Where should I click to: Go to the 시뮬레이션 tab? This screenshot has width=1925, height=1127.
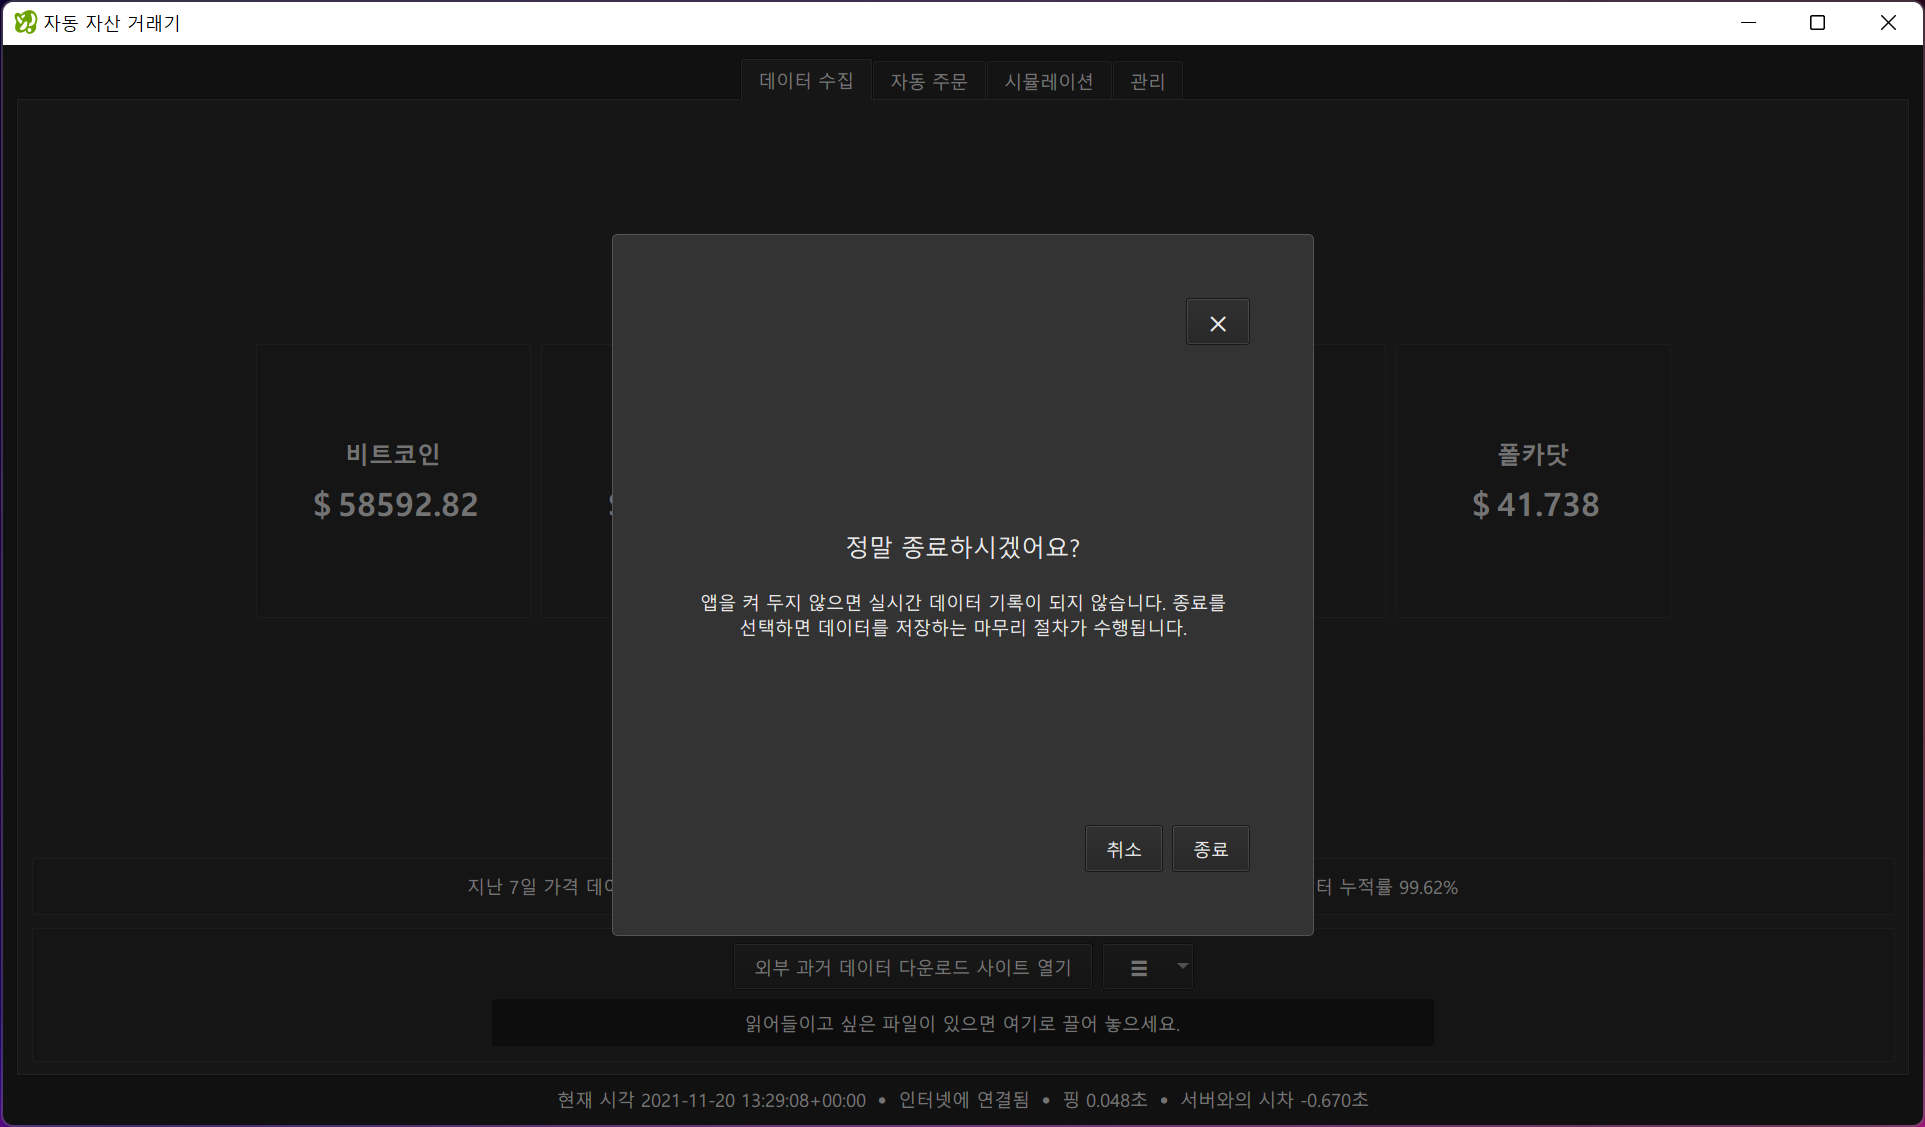(1049, 81)
